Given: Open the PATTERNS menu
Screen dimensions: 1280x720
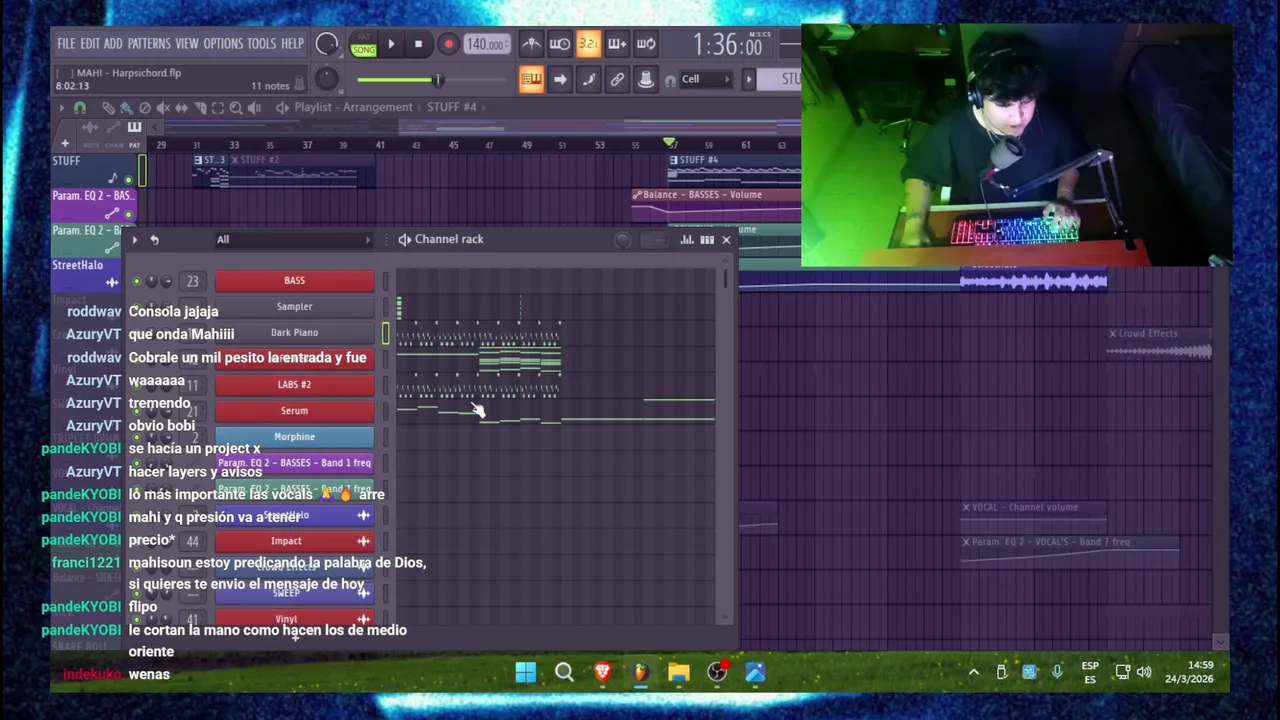Looking at the screenshot, I should (149, 44).
